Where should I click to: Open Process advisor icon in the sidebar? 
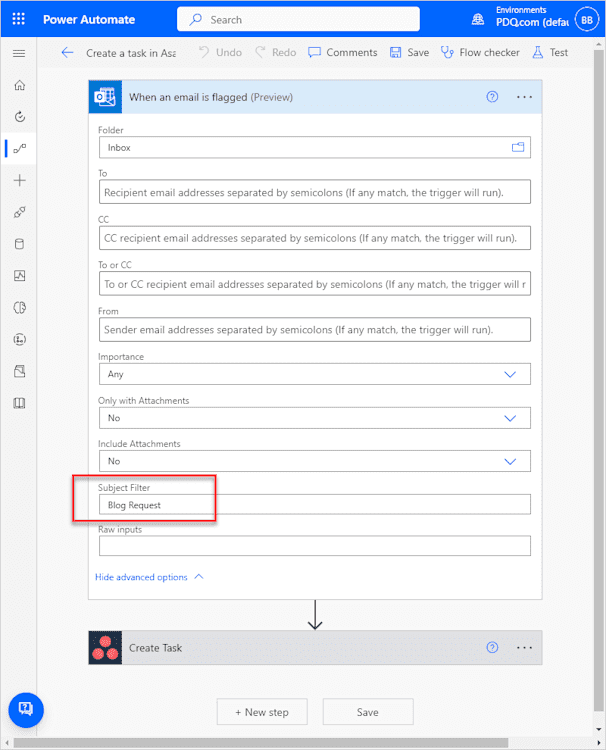pyautogui.click(x=20, y=340)
